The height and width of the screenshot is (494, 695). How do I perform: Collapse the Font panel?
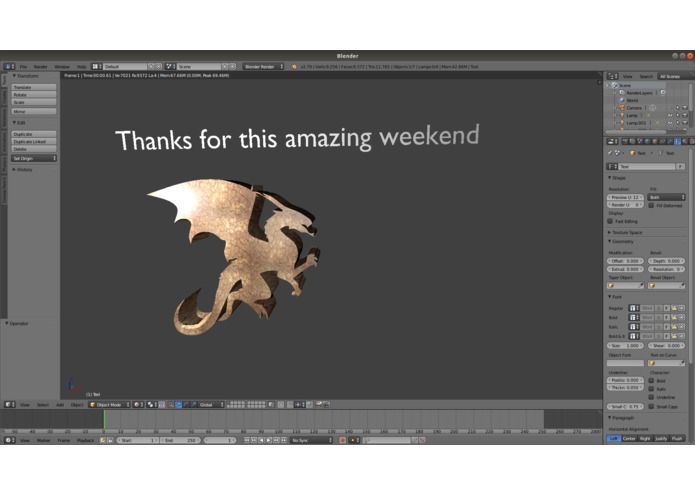click(615, 297)
